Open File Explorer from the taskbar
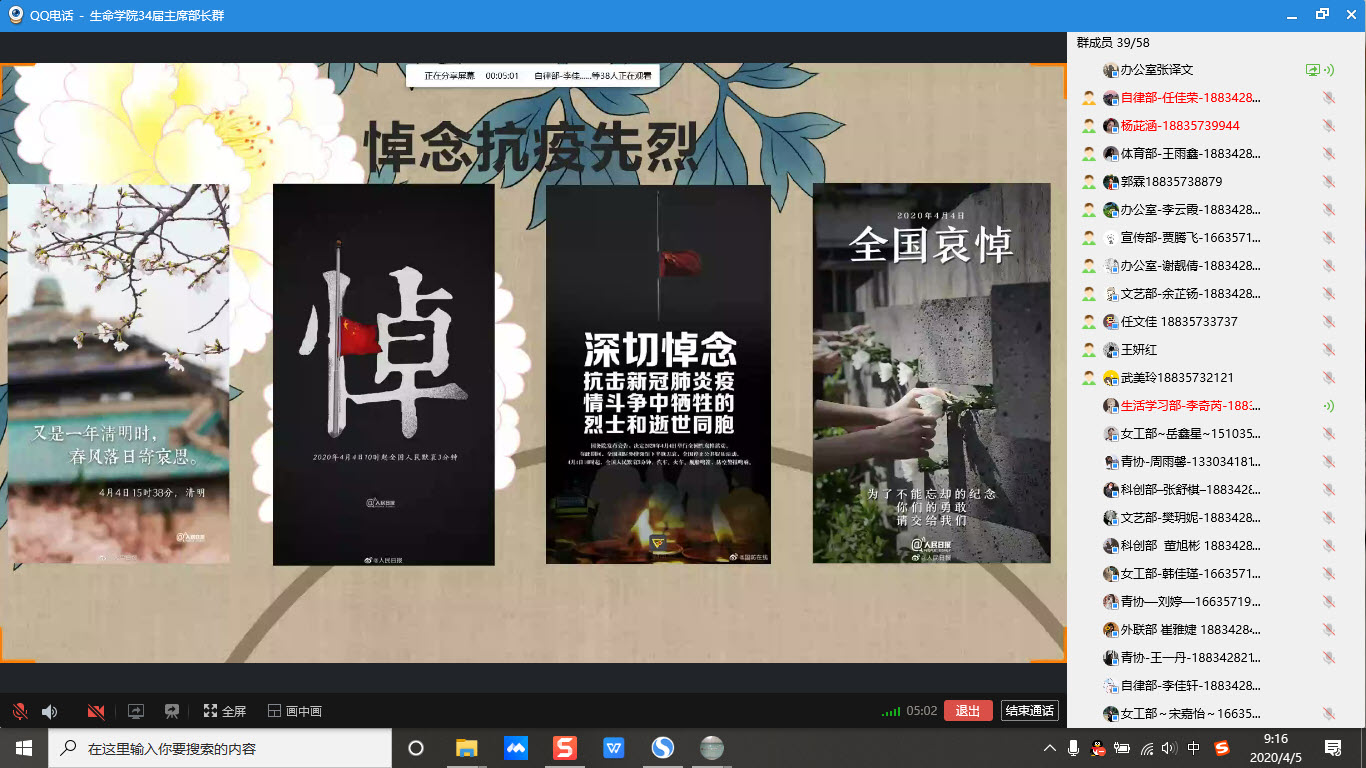Screen dimensions: 1366x768 click(x=466, y=748)
